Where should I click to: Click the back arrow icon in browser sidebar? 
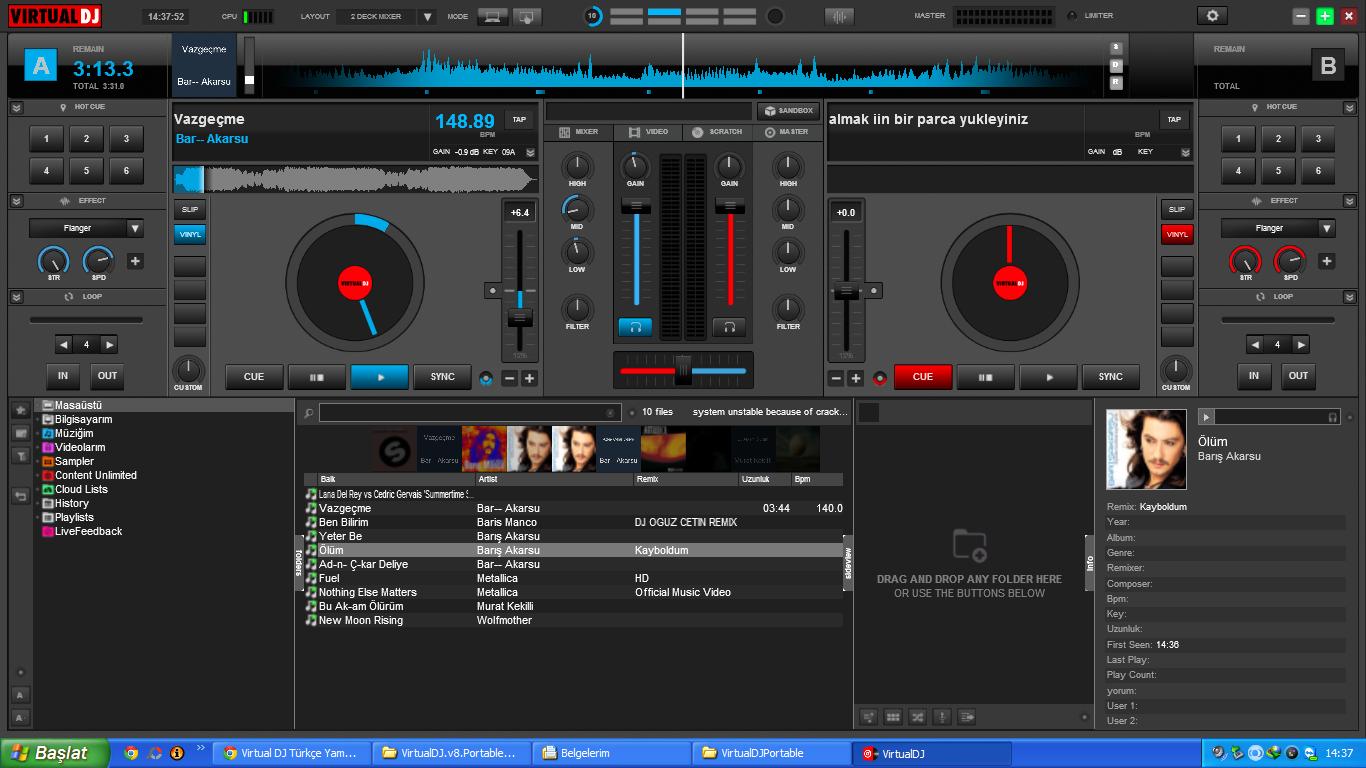click(19, 495)
